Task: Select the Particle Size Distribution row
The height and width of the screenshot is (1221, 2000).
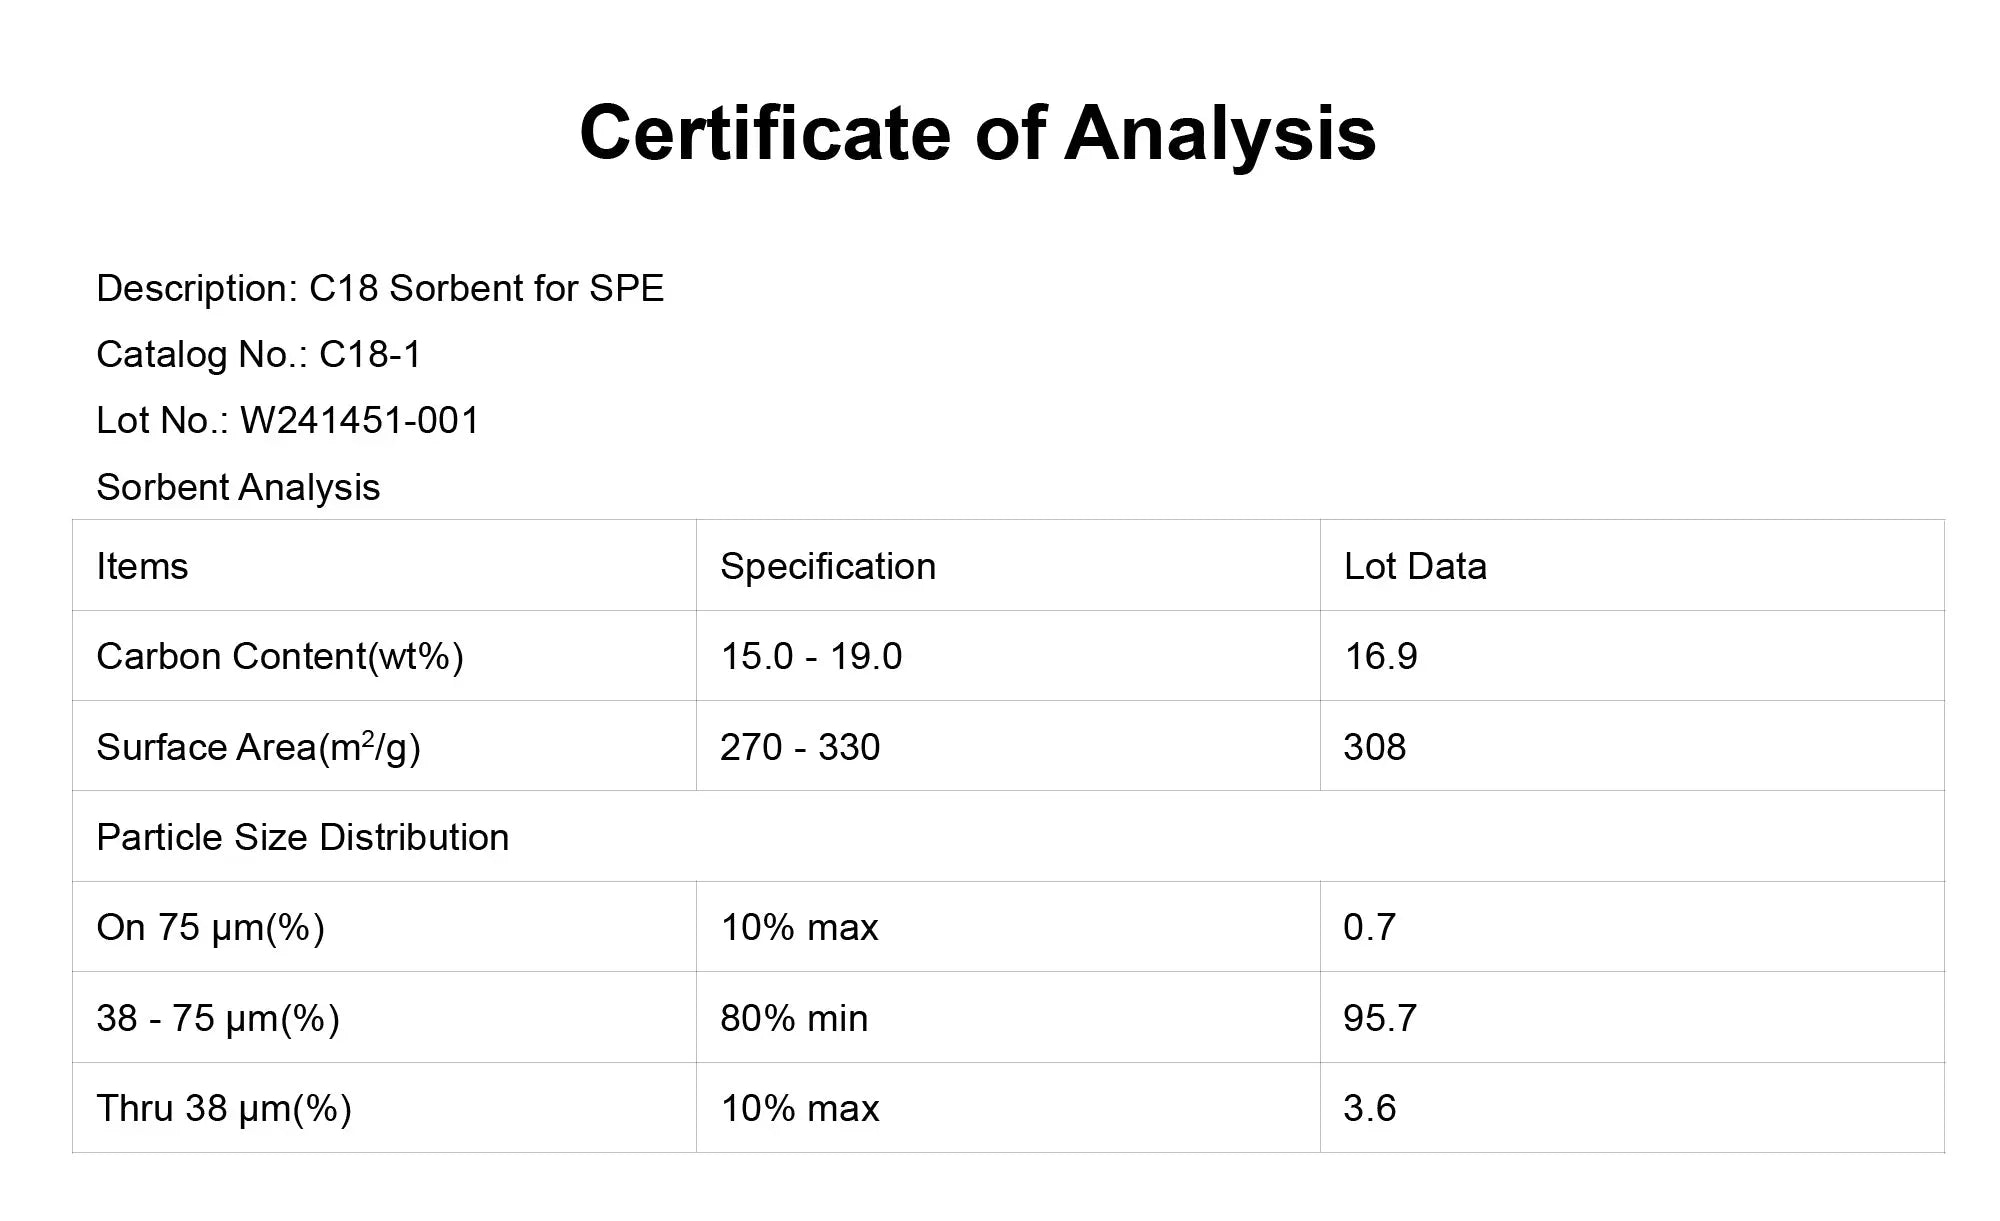Action: (1008, 836)
